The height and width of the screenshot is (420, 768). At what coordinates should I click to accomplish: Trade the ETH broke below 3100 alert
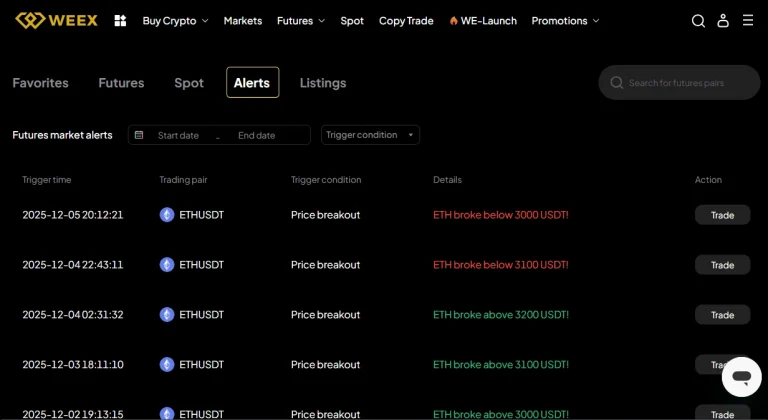click(722, 265)
